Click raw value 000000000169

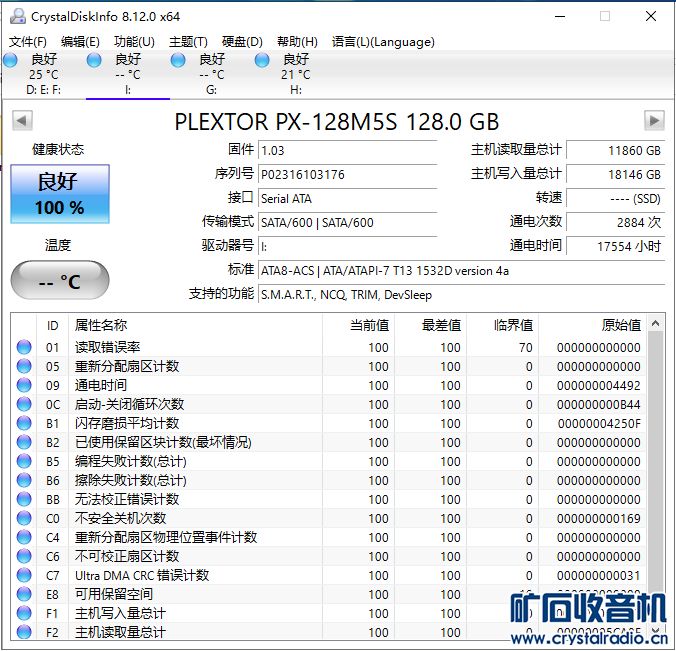tap(598, 518)
